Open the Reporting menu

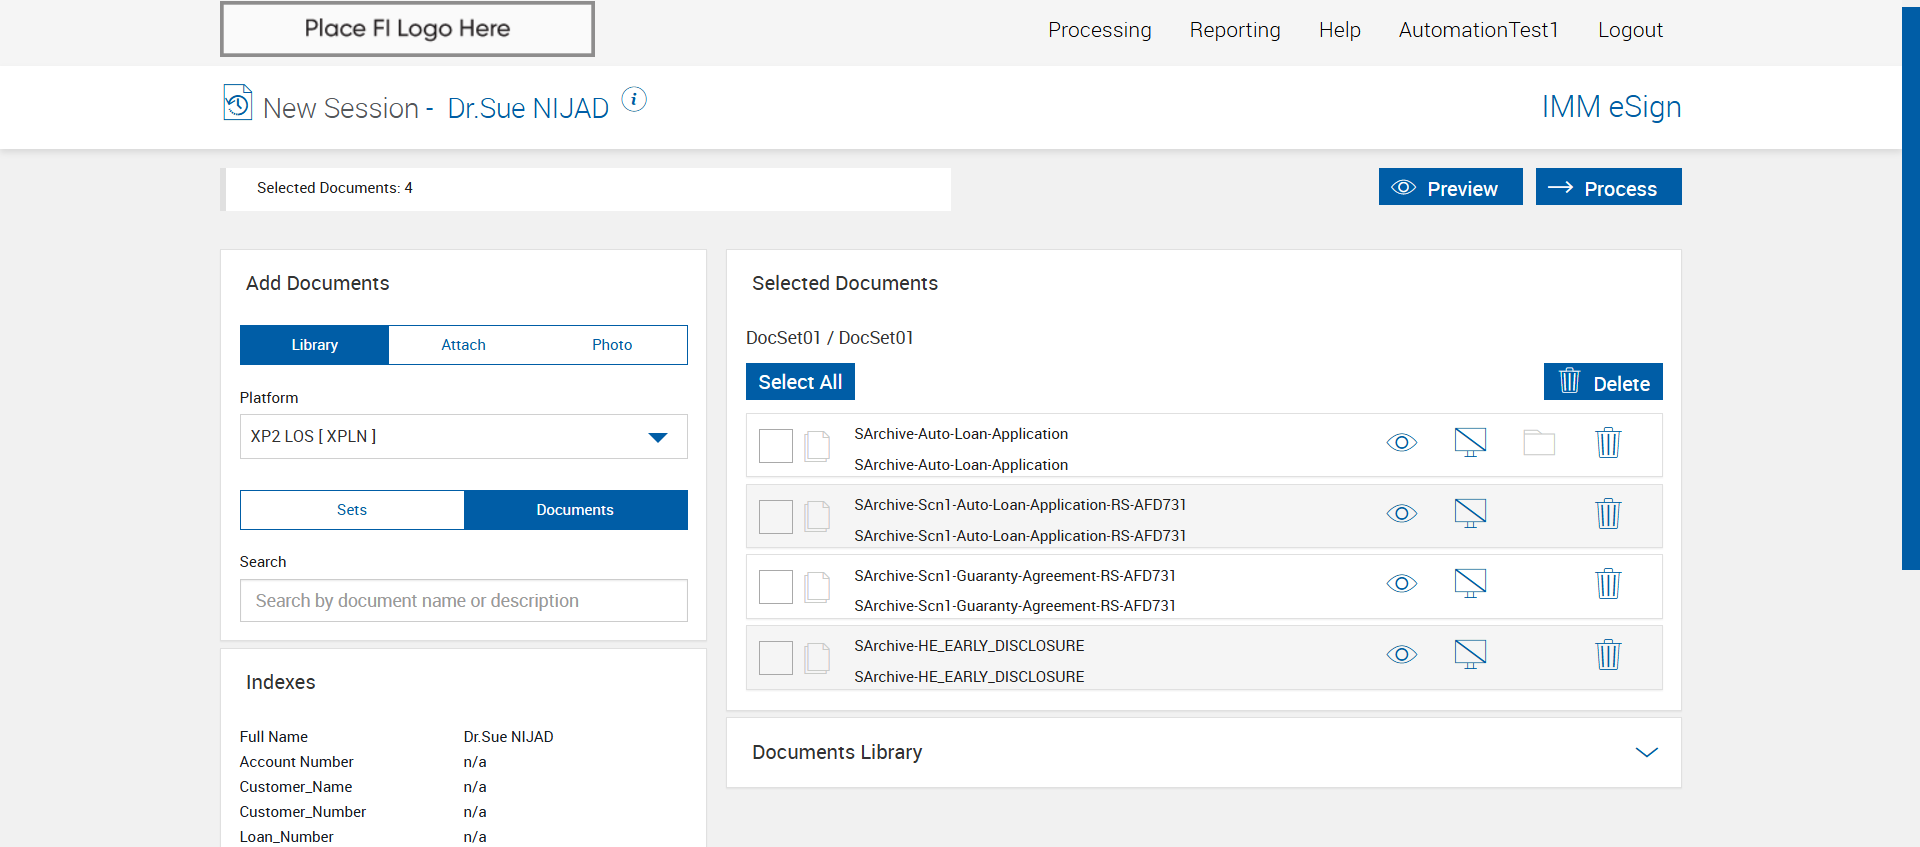1234,30
